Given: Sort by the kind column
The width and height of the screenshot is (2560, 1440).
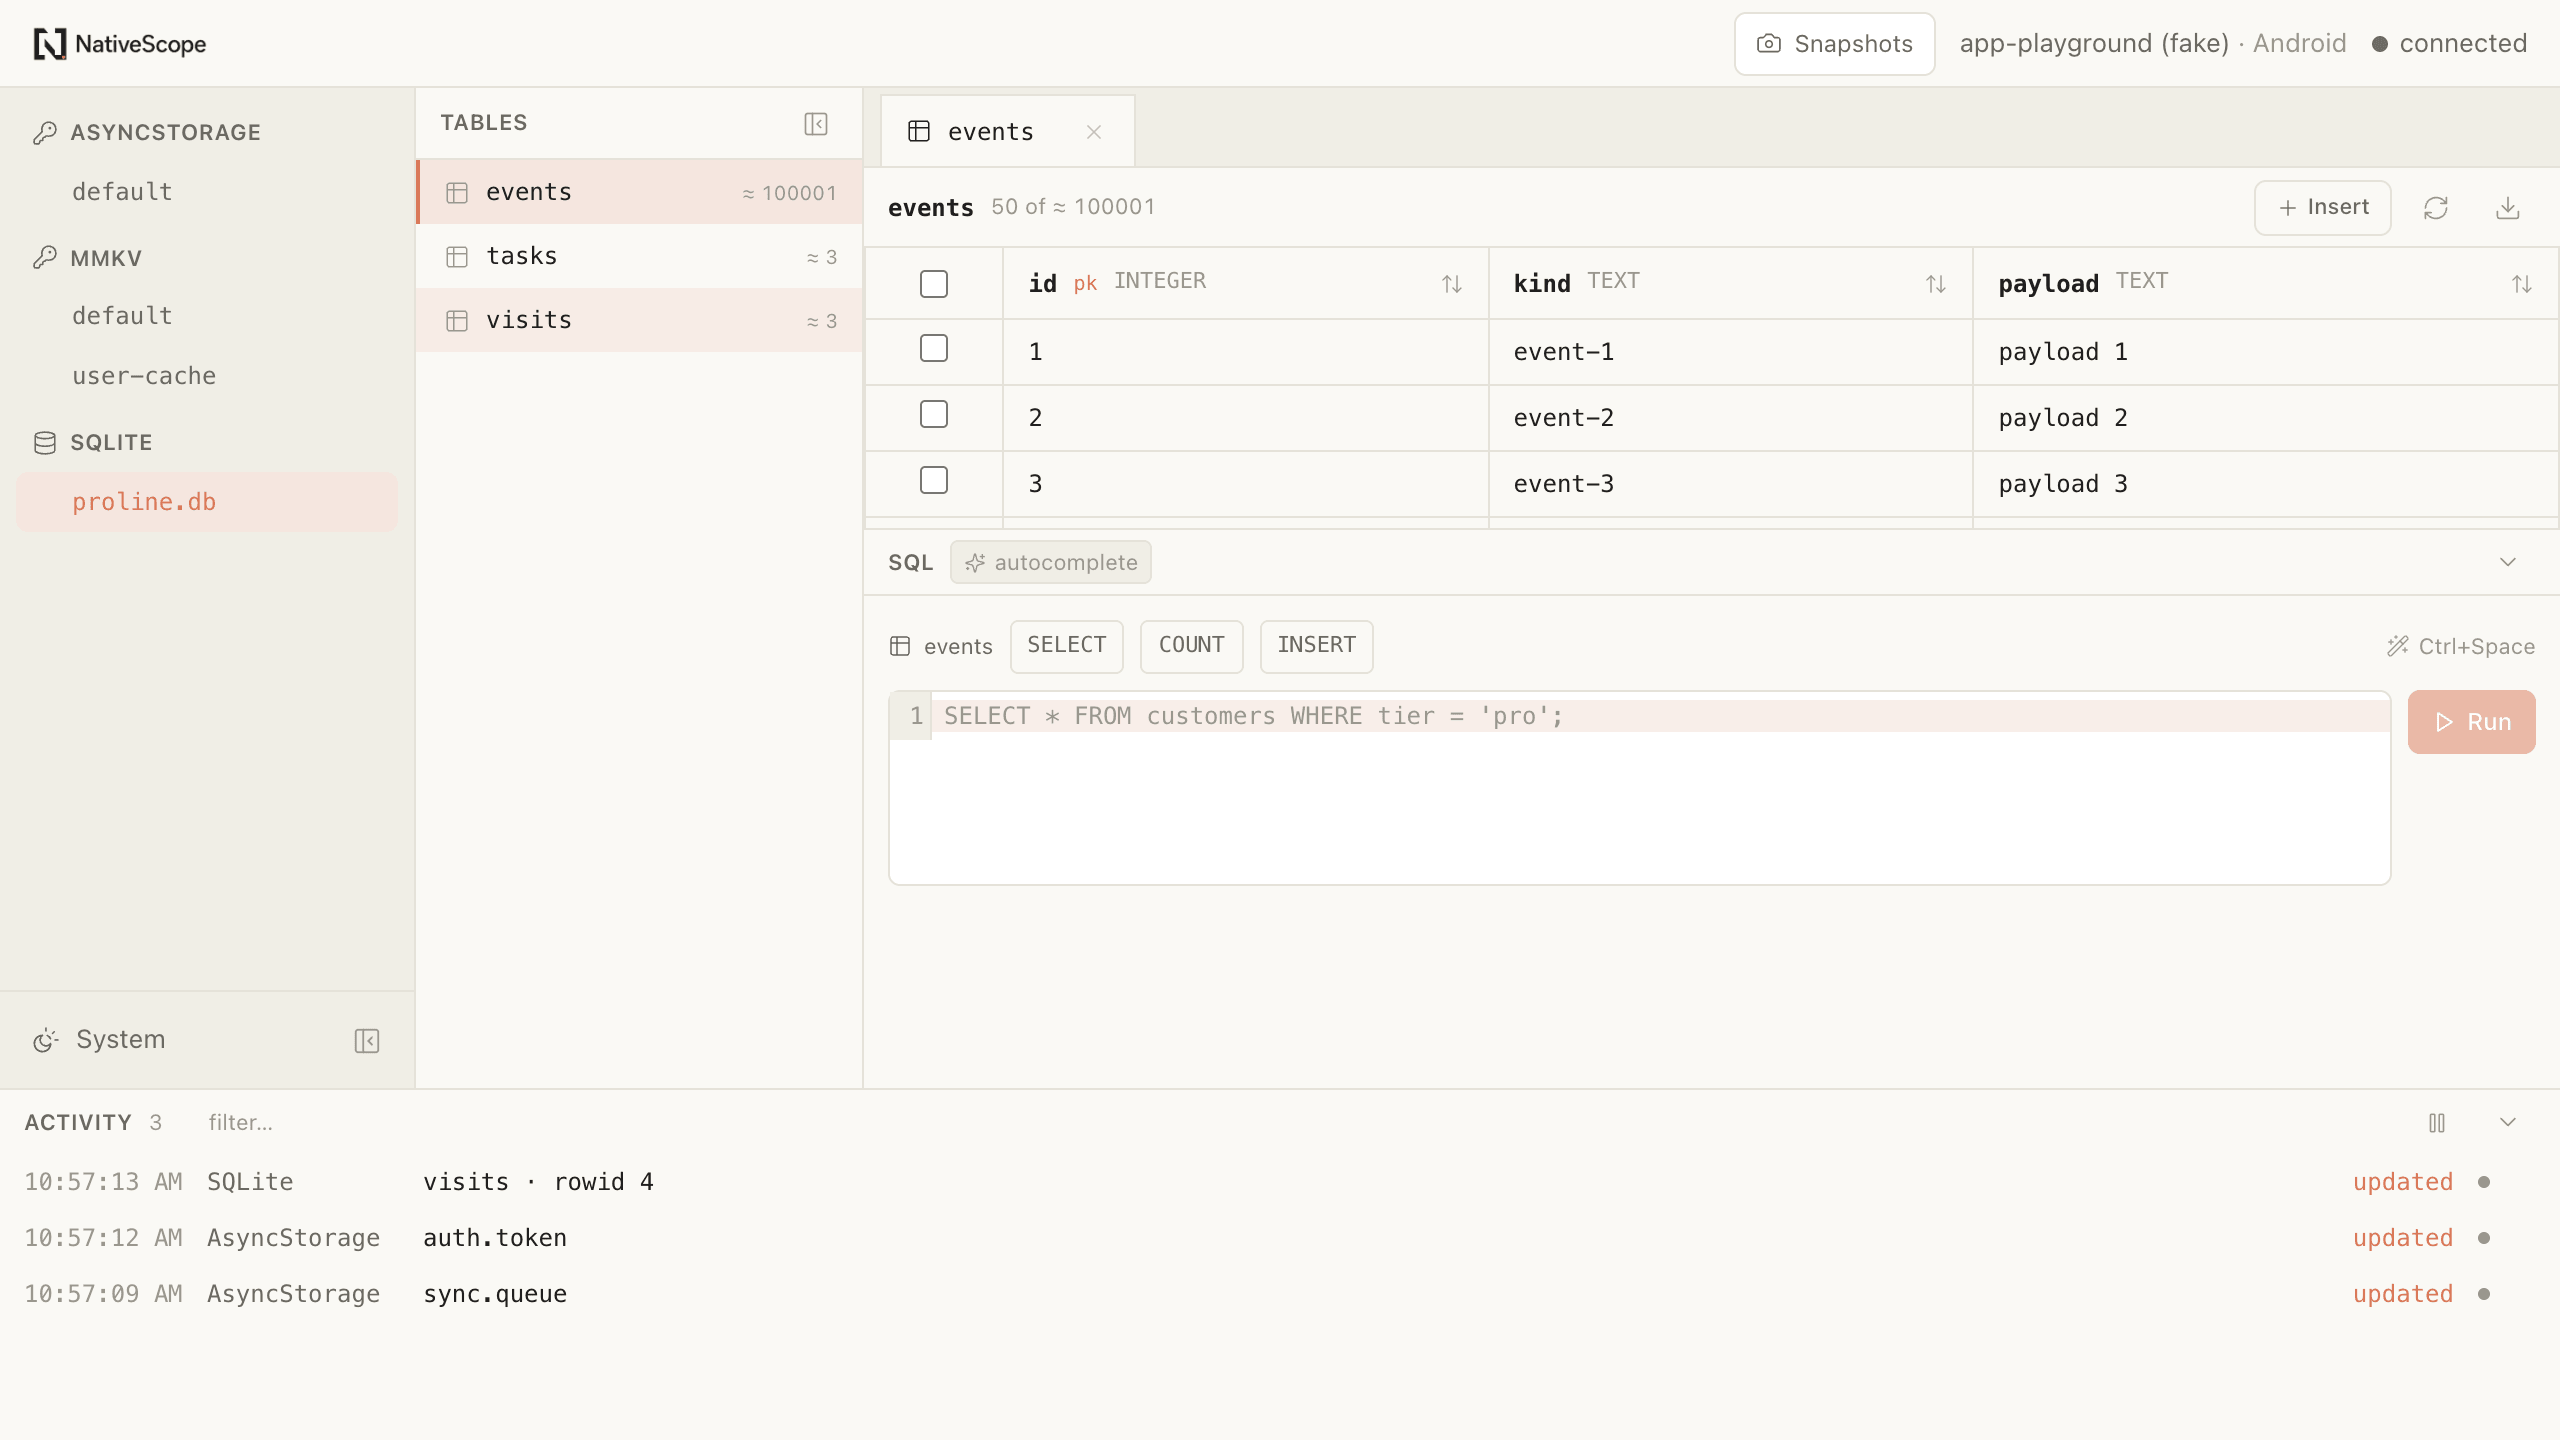Looking at the screenshot, I should point(1936,284).
